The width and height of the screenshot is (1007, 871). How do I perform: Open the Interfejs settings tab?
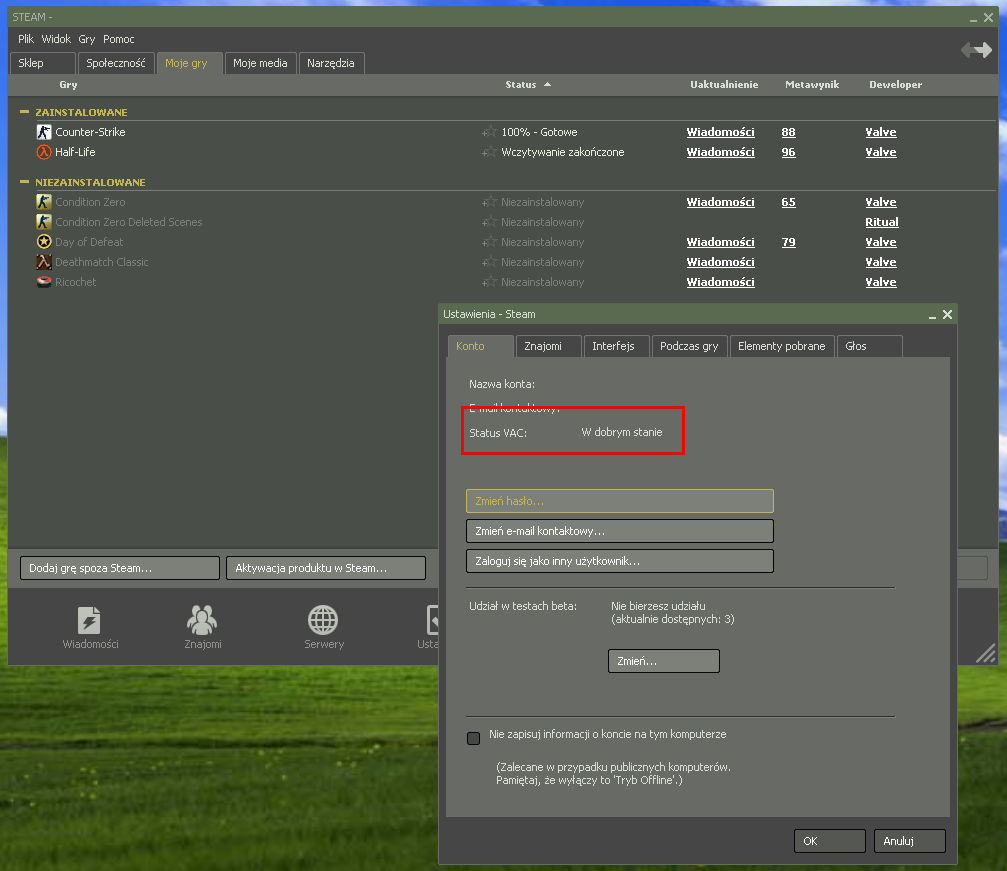(x=617, y=346)
